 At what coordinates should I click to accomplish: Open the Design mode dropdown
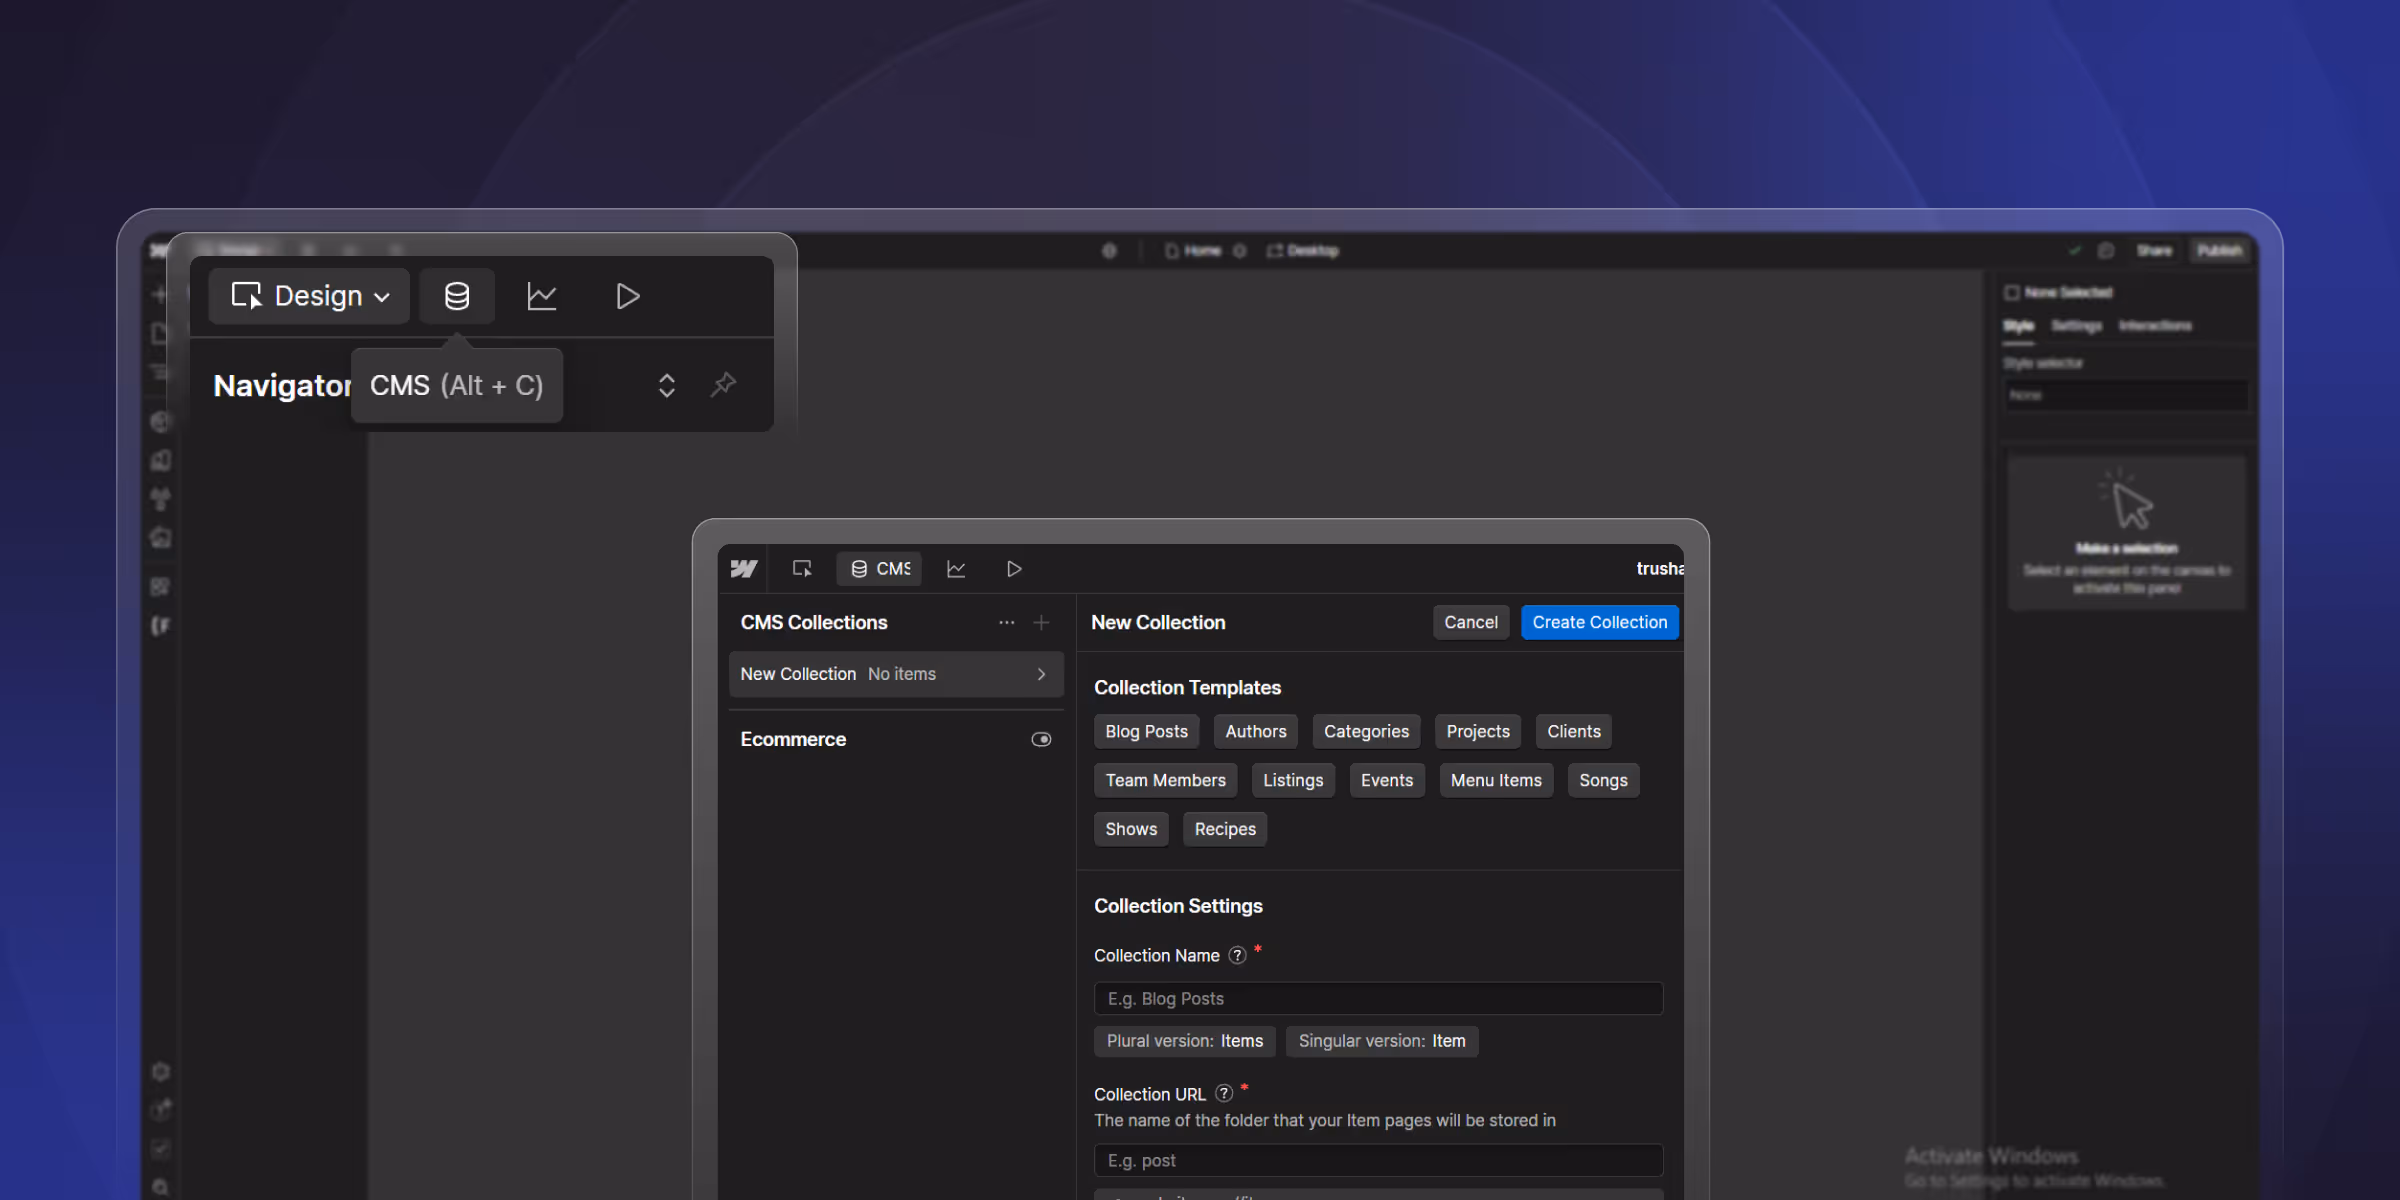[307, 296]
